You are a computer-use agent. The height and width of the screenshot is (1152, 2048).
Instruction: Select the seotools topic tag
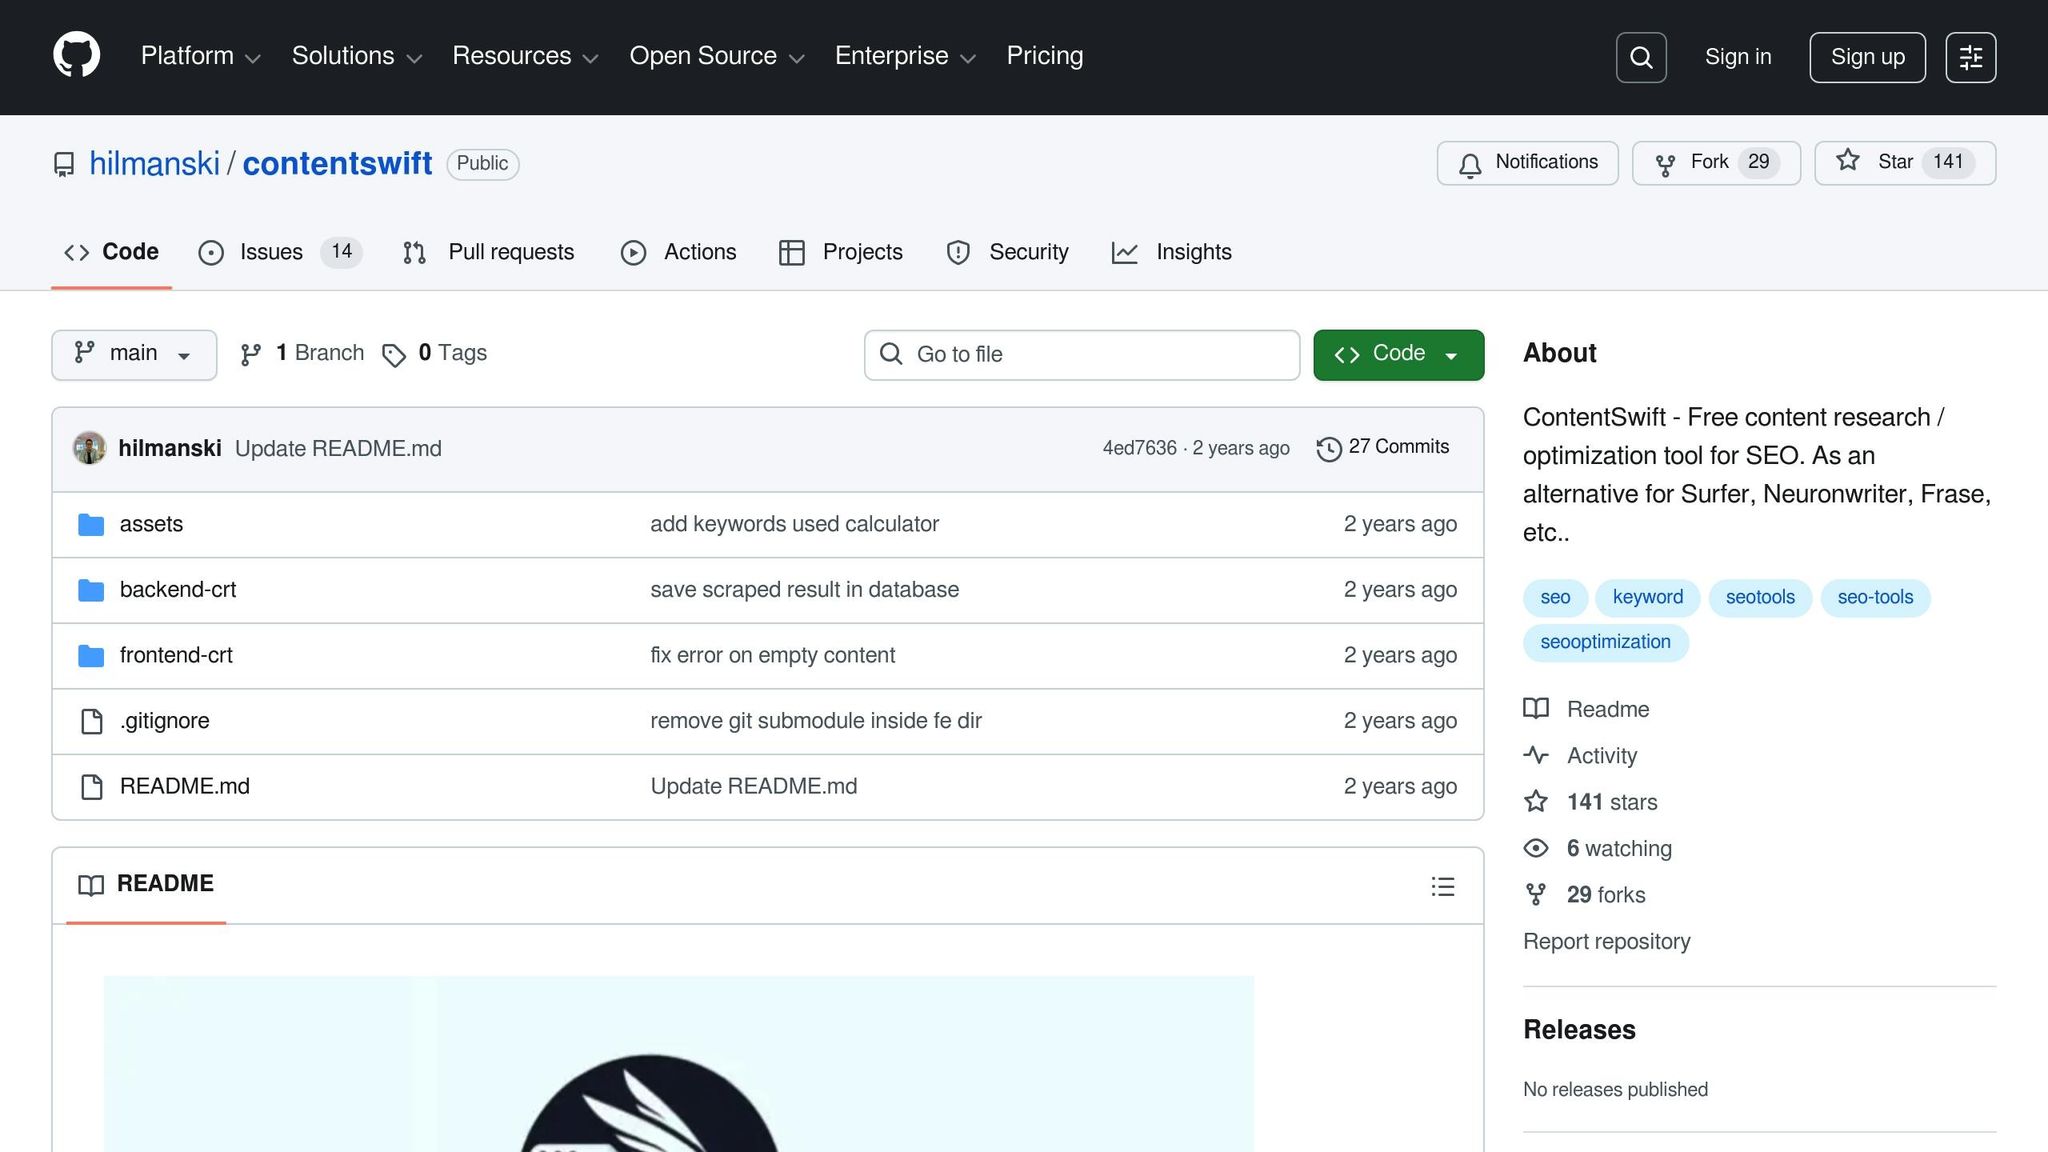(x=1759, y=597)
